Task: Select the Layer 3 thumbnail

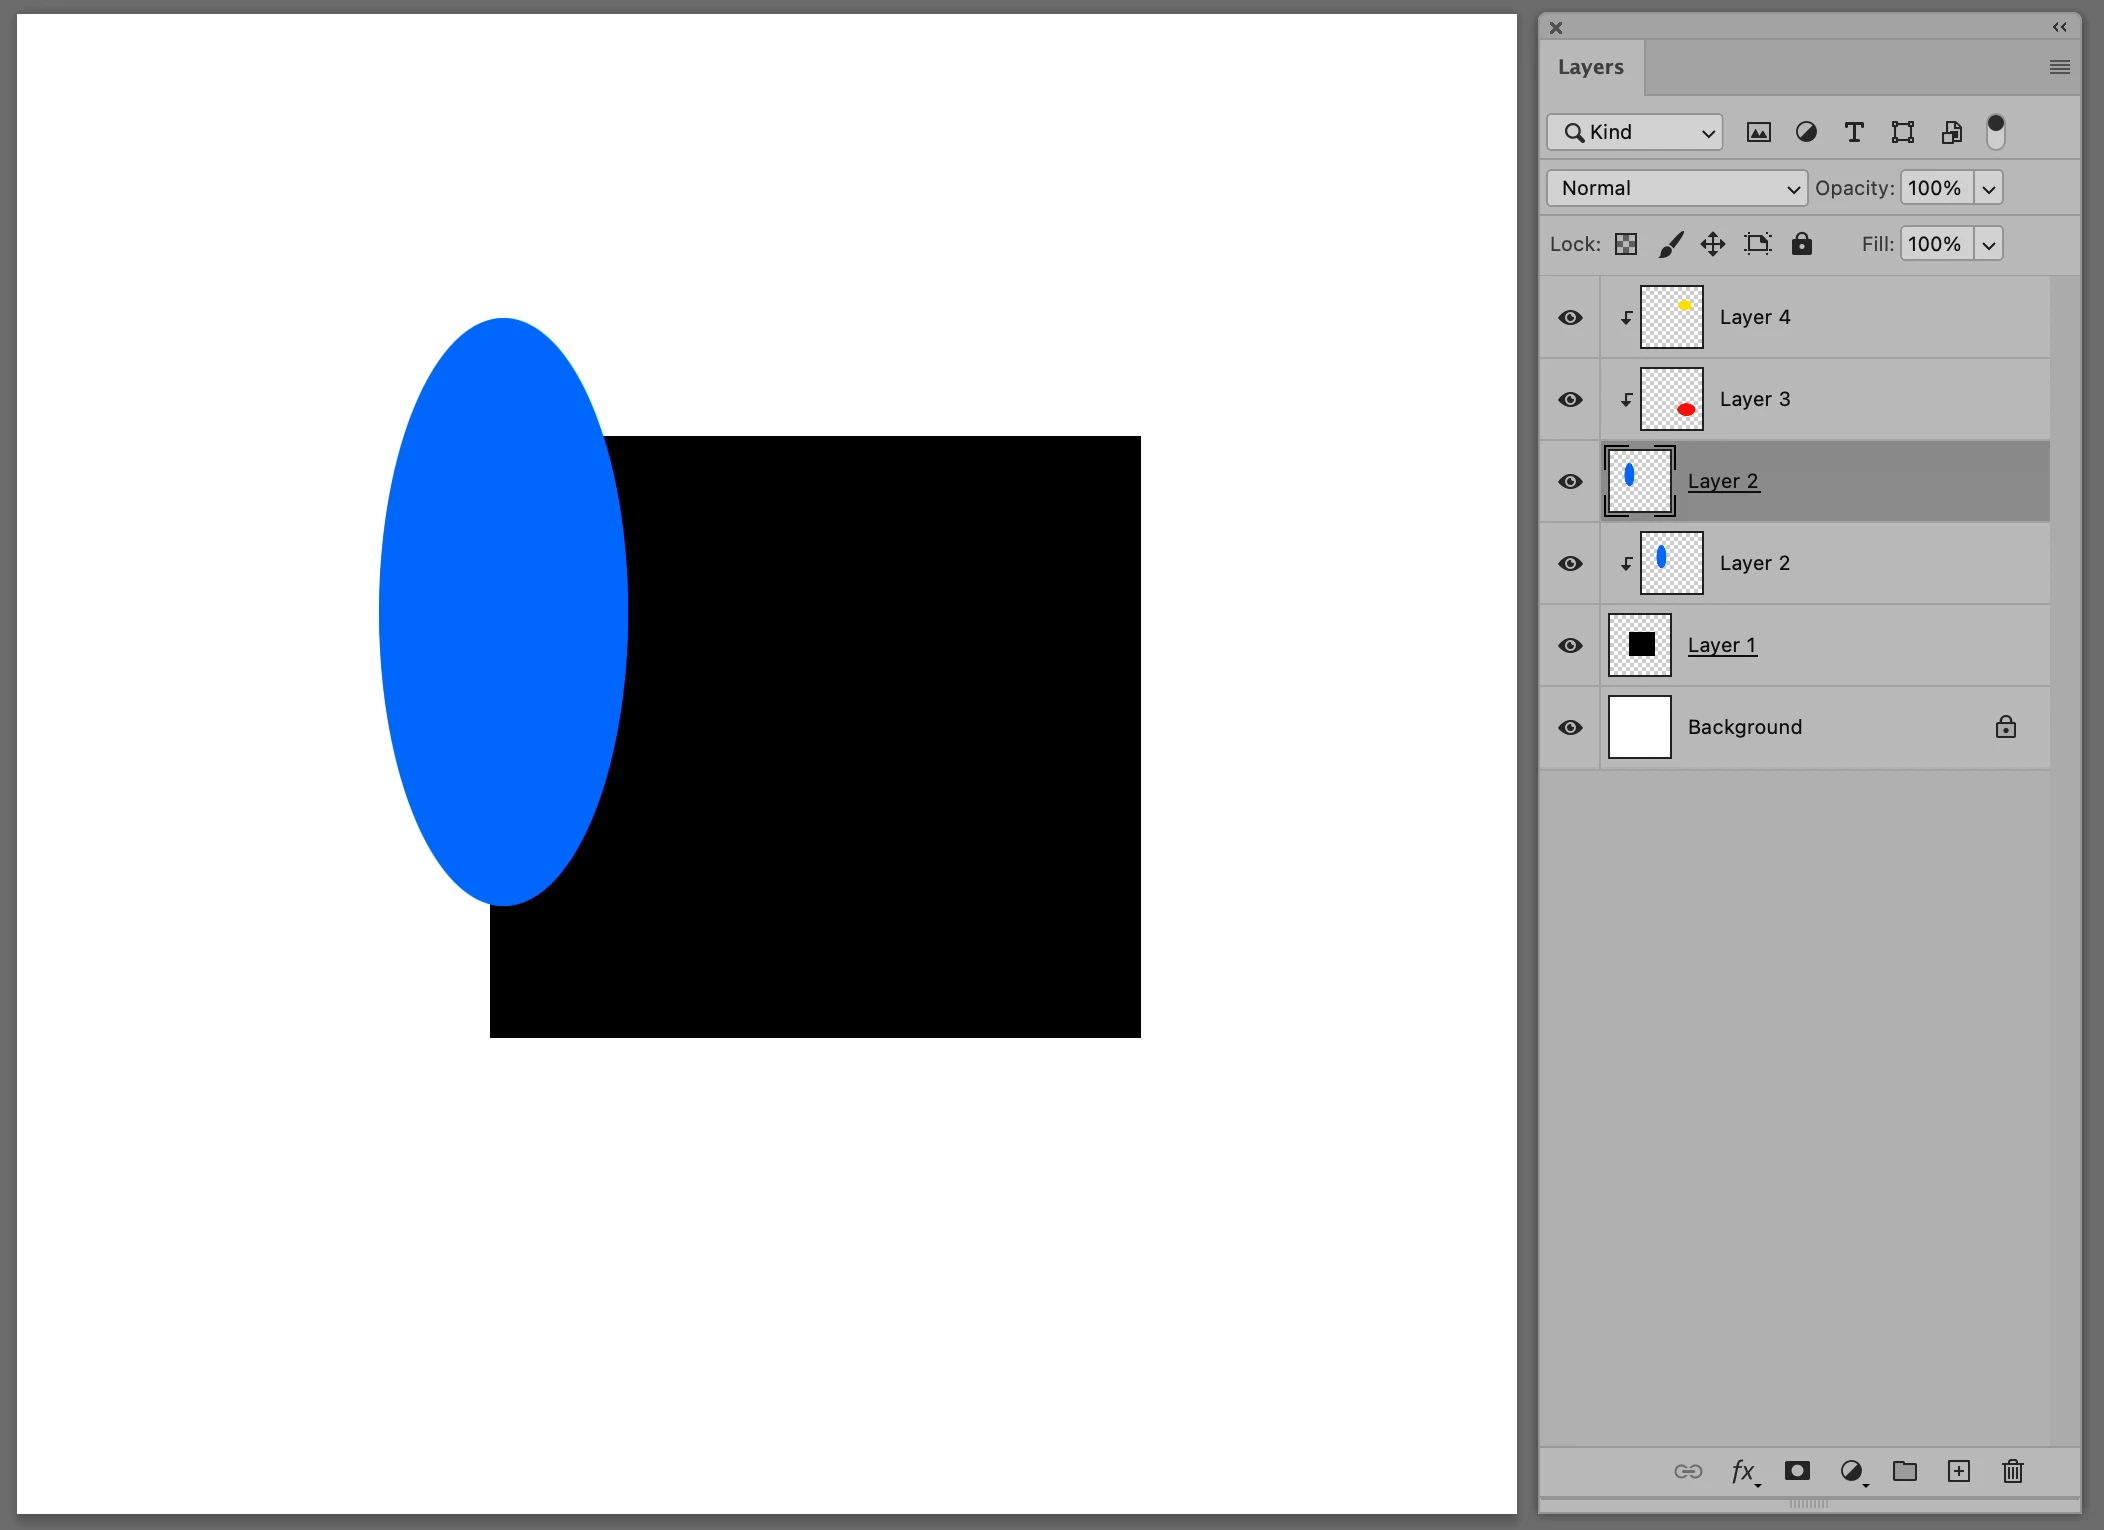Action: [1671, 399]
